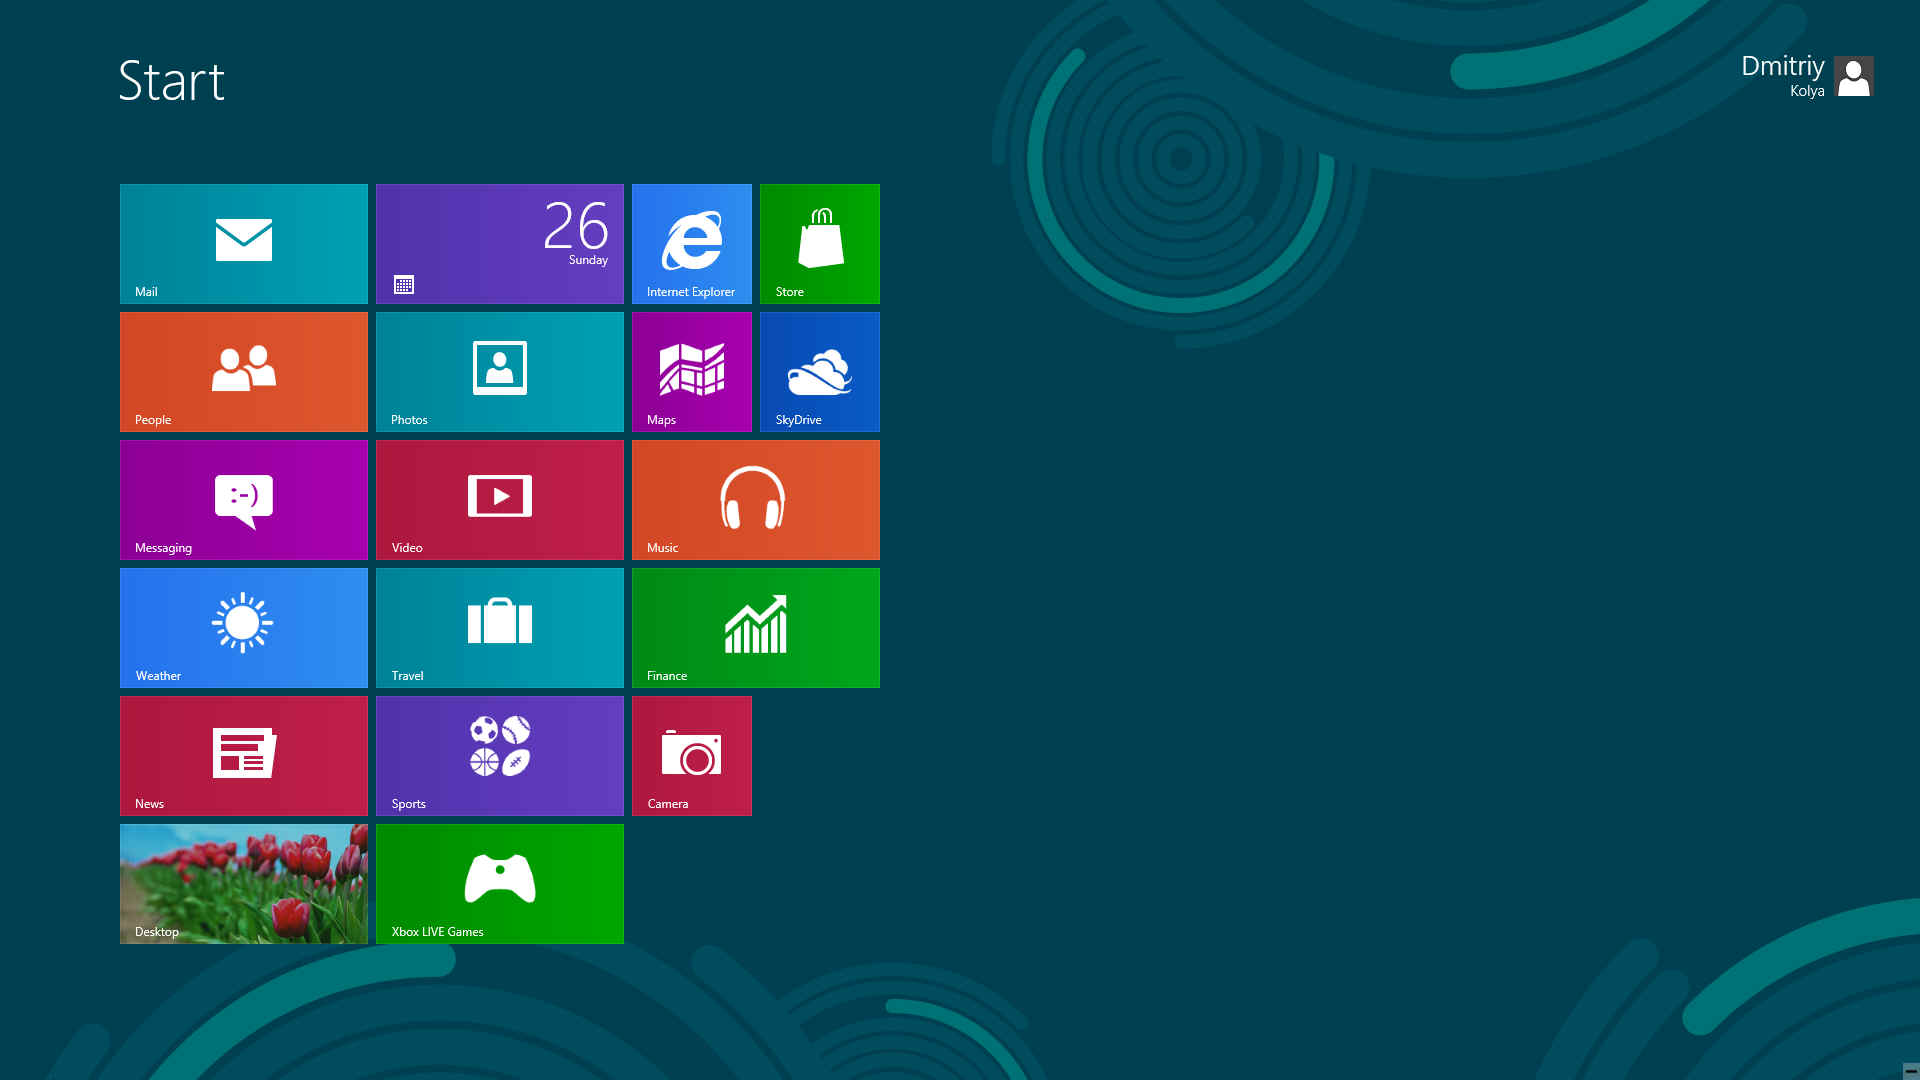Launch the Travel suitcase tile
This screenshot has width=1920, height=1080.
click(500, 628)
